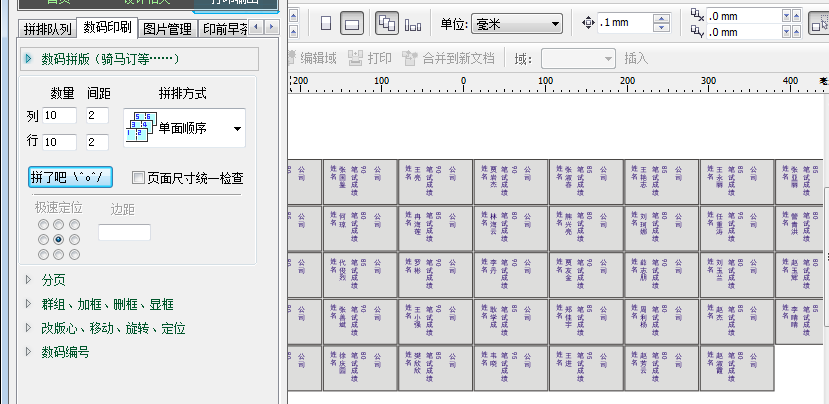Expand 群组、加框、删框、显框 section
Viewport: 829px width, 404px height.
point(29,304)
